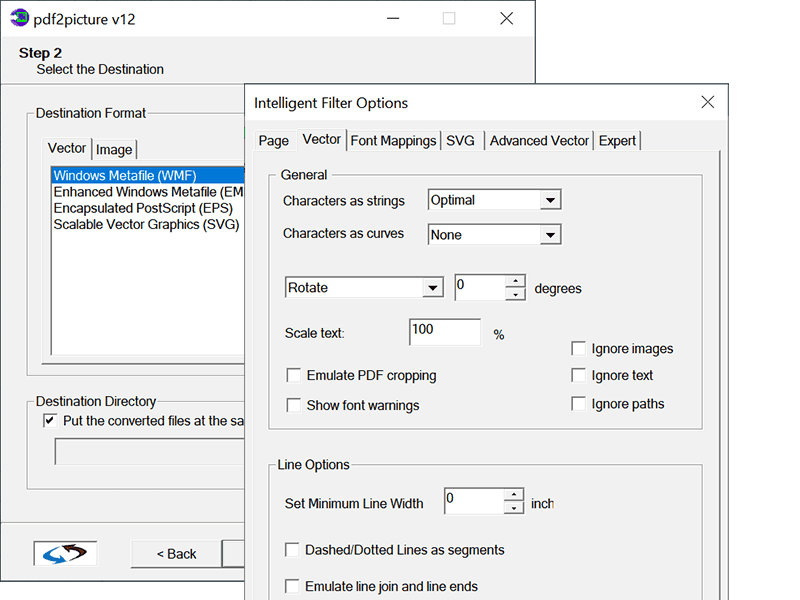Enable Ignore paths checkbox
The height and width of the screenshot is (600, 800).
point(578,404)
